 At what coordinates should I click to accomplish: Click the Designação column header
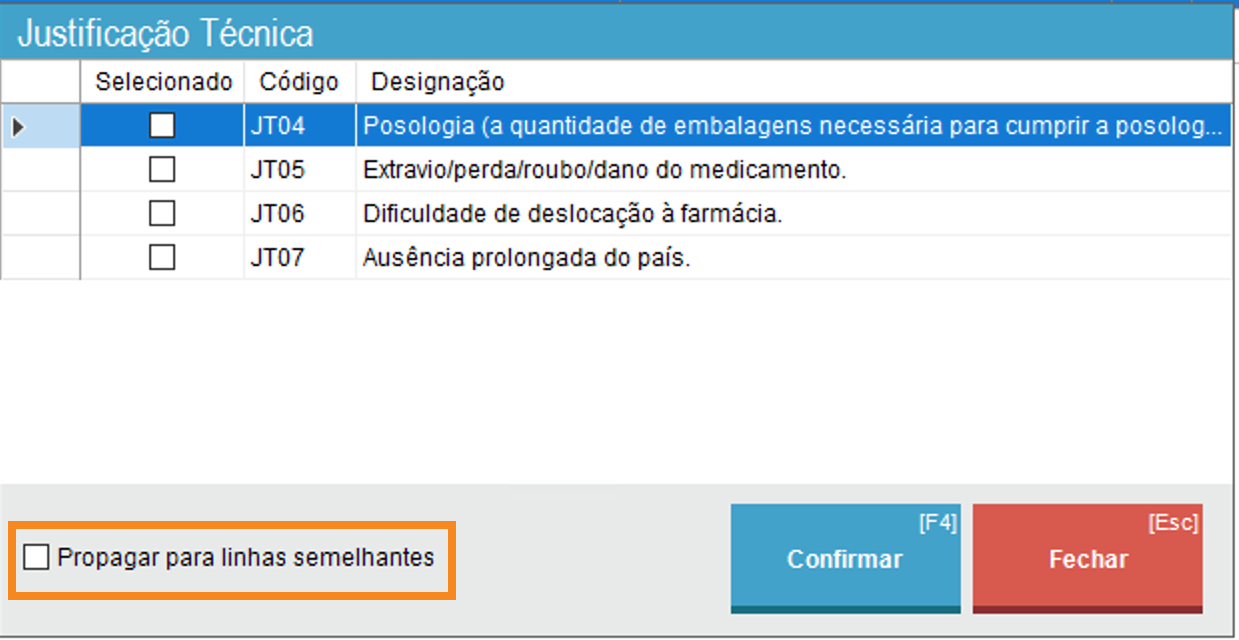click(x=437, y=82)
